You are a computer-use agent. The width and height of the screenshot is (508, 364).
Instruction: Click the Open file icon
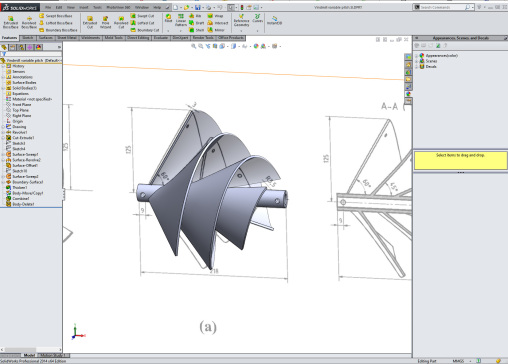(186, 7)
